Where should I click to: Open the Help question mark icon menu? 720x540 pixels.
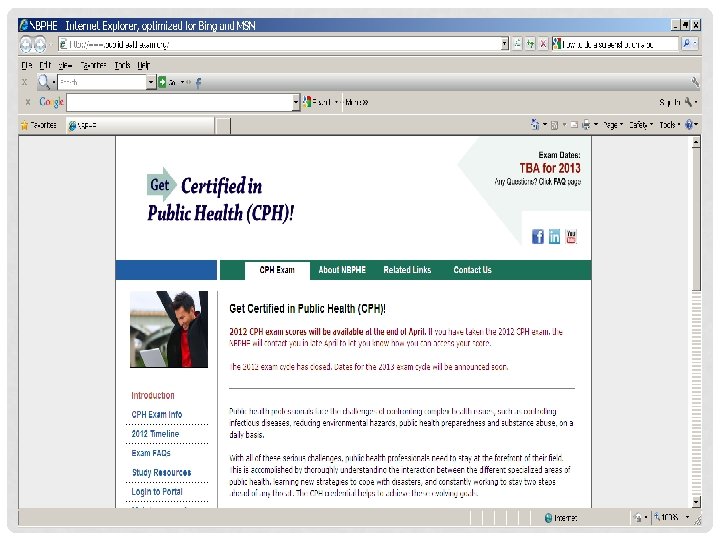pos(689,124)
